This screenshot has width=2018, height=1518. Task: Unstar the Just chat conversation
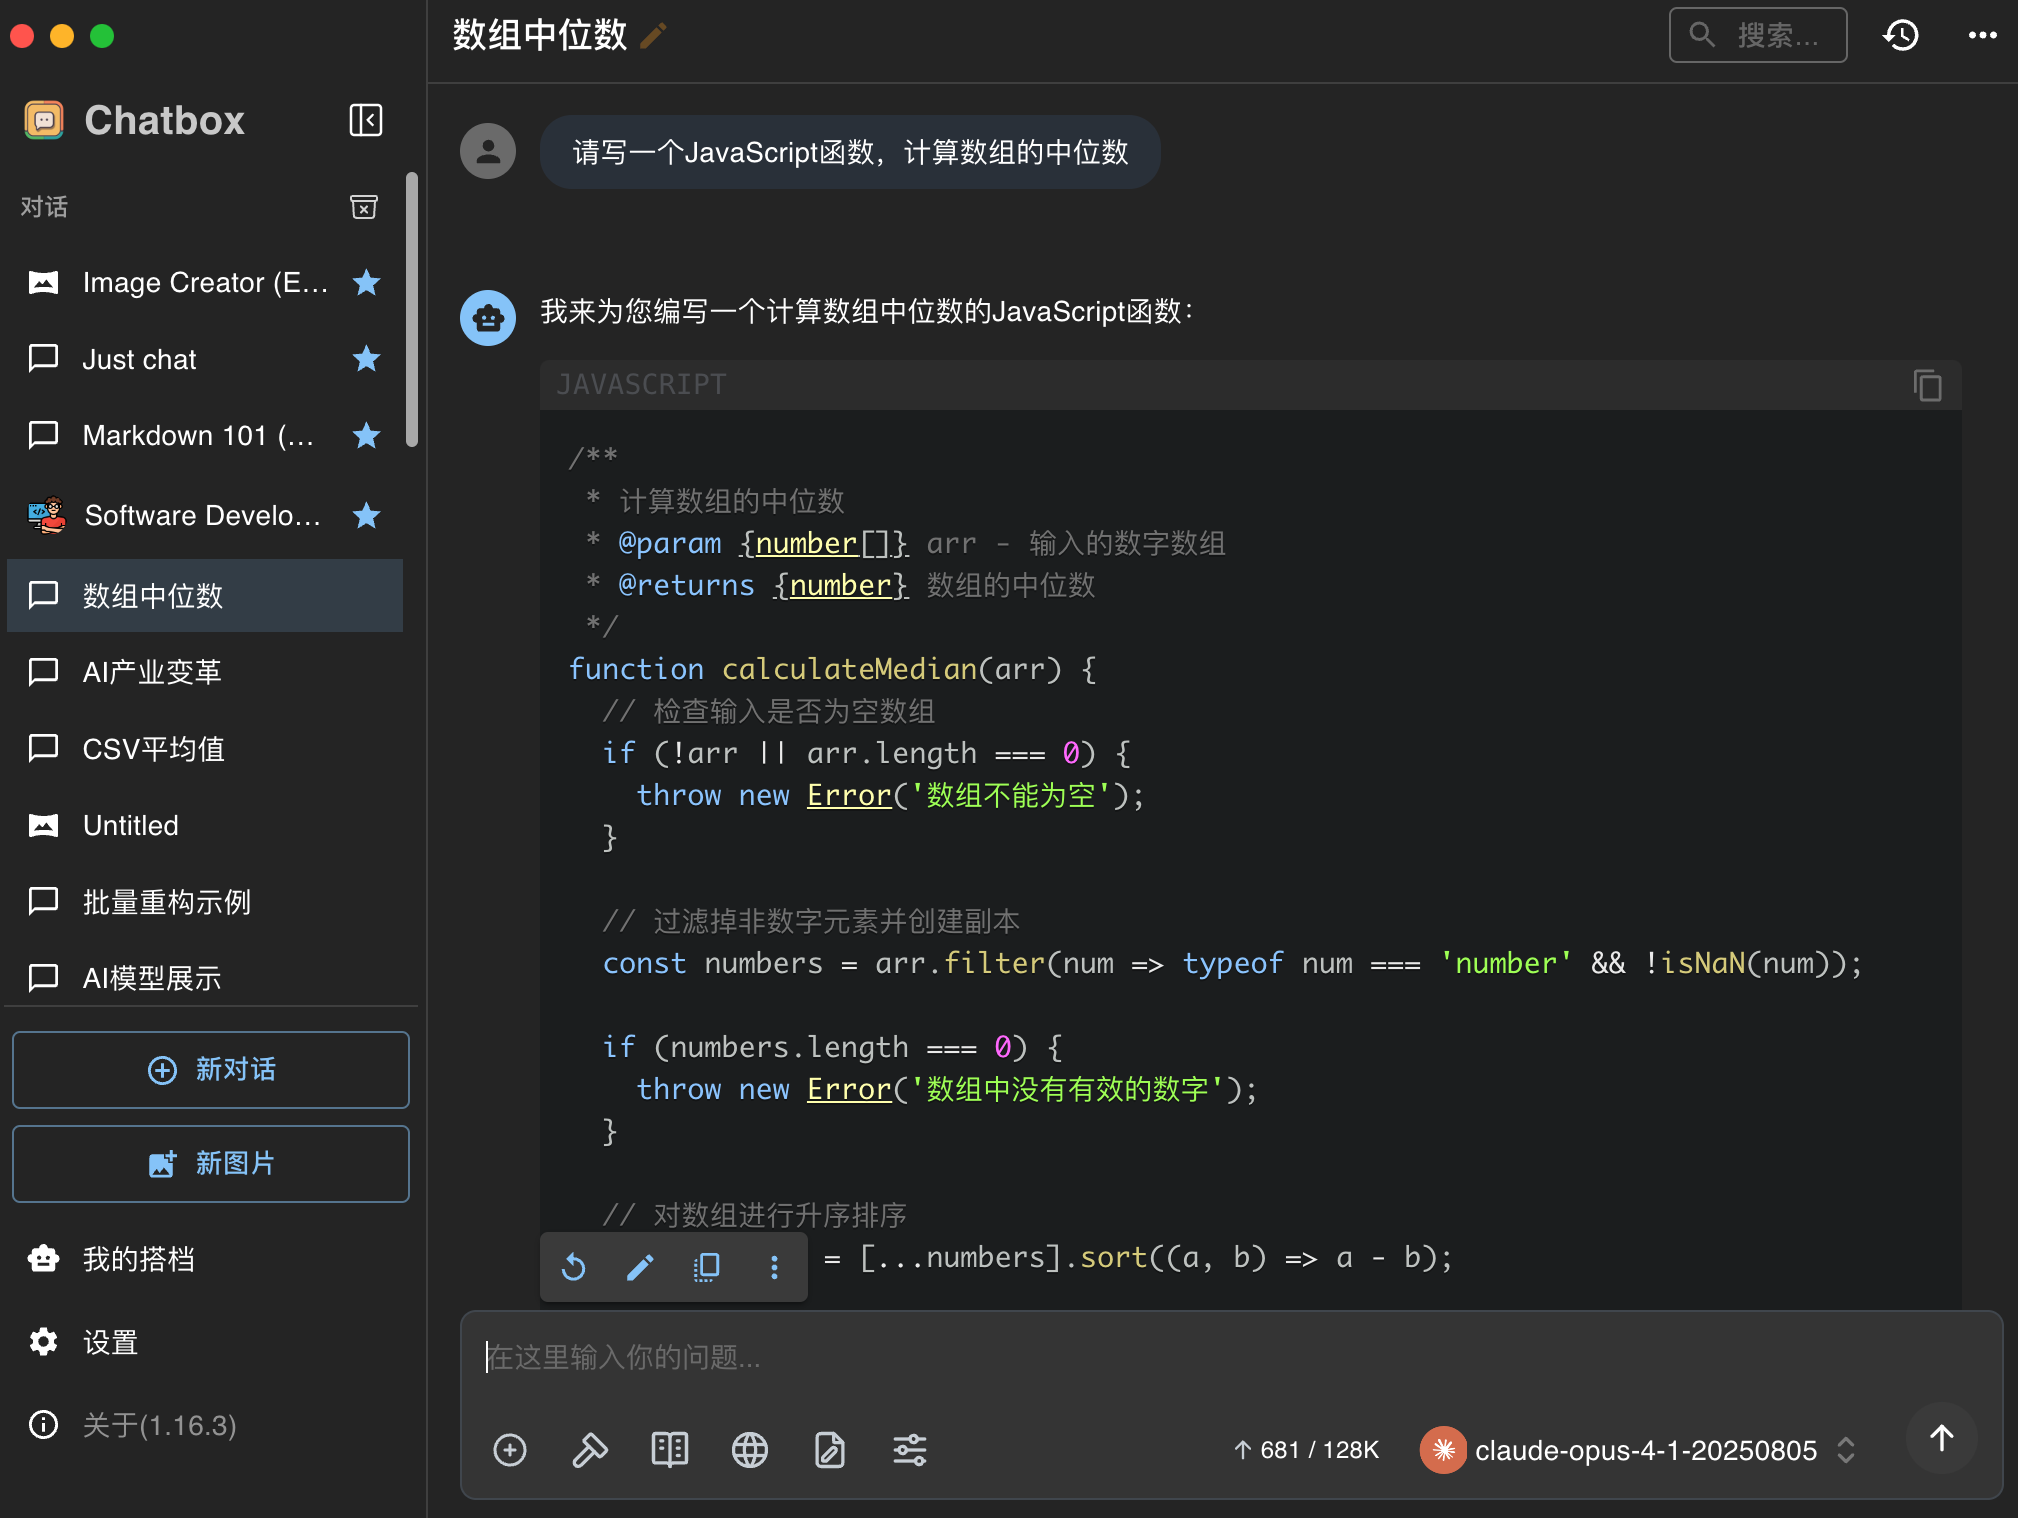coord(367,359)
